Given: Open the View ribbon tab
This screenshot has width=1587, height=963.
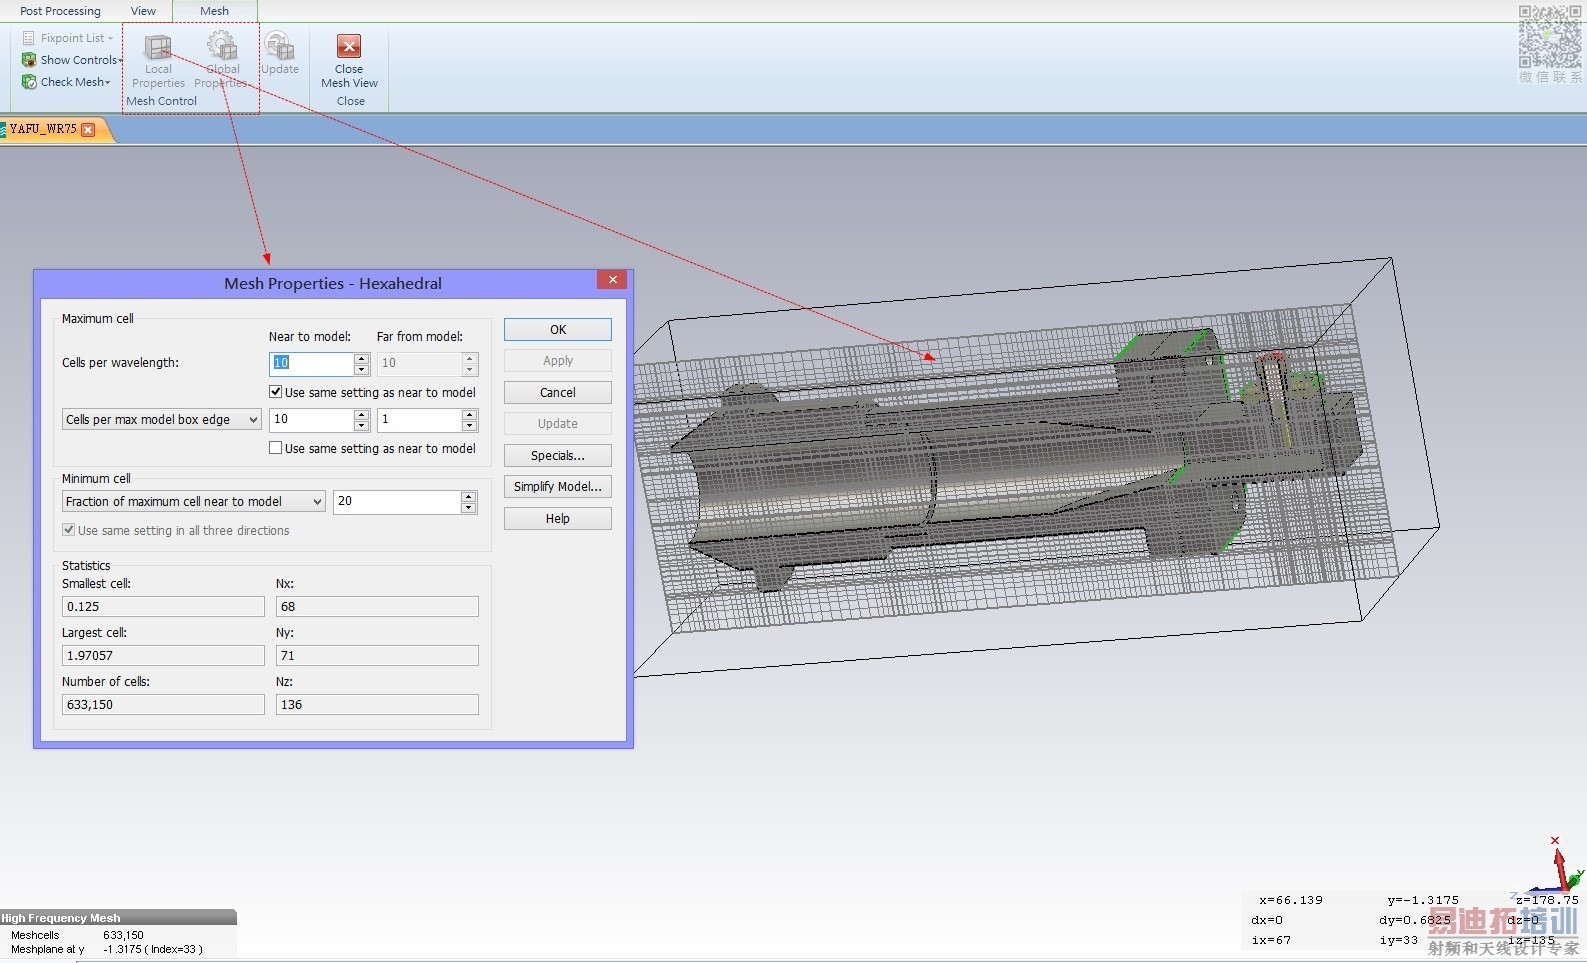Looking at the screenshot, I should click(x=143, y=11).
